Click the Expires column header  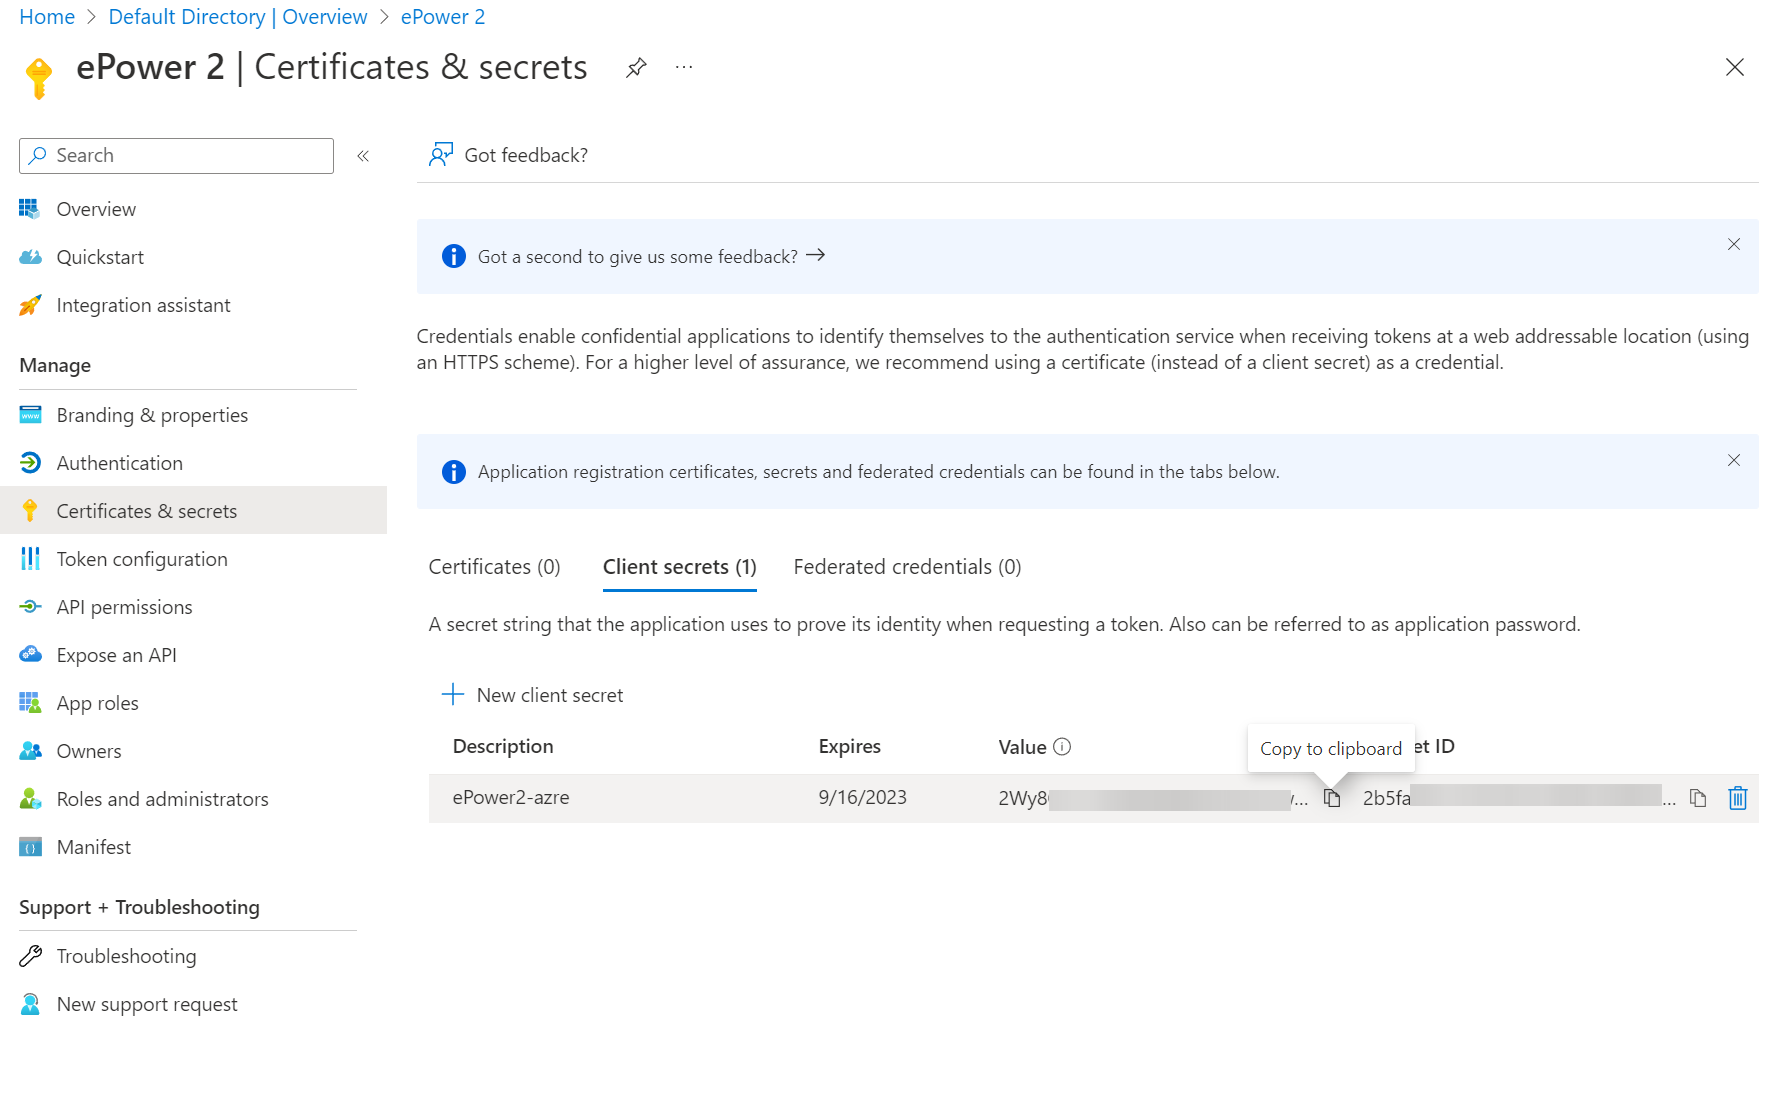coord(849,746)
